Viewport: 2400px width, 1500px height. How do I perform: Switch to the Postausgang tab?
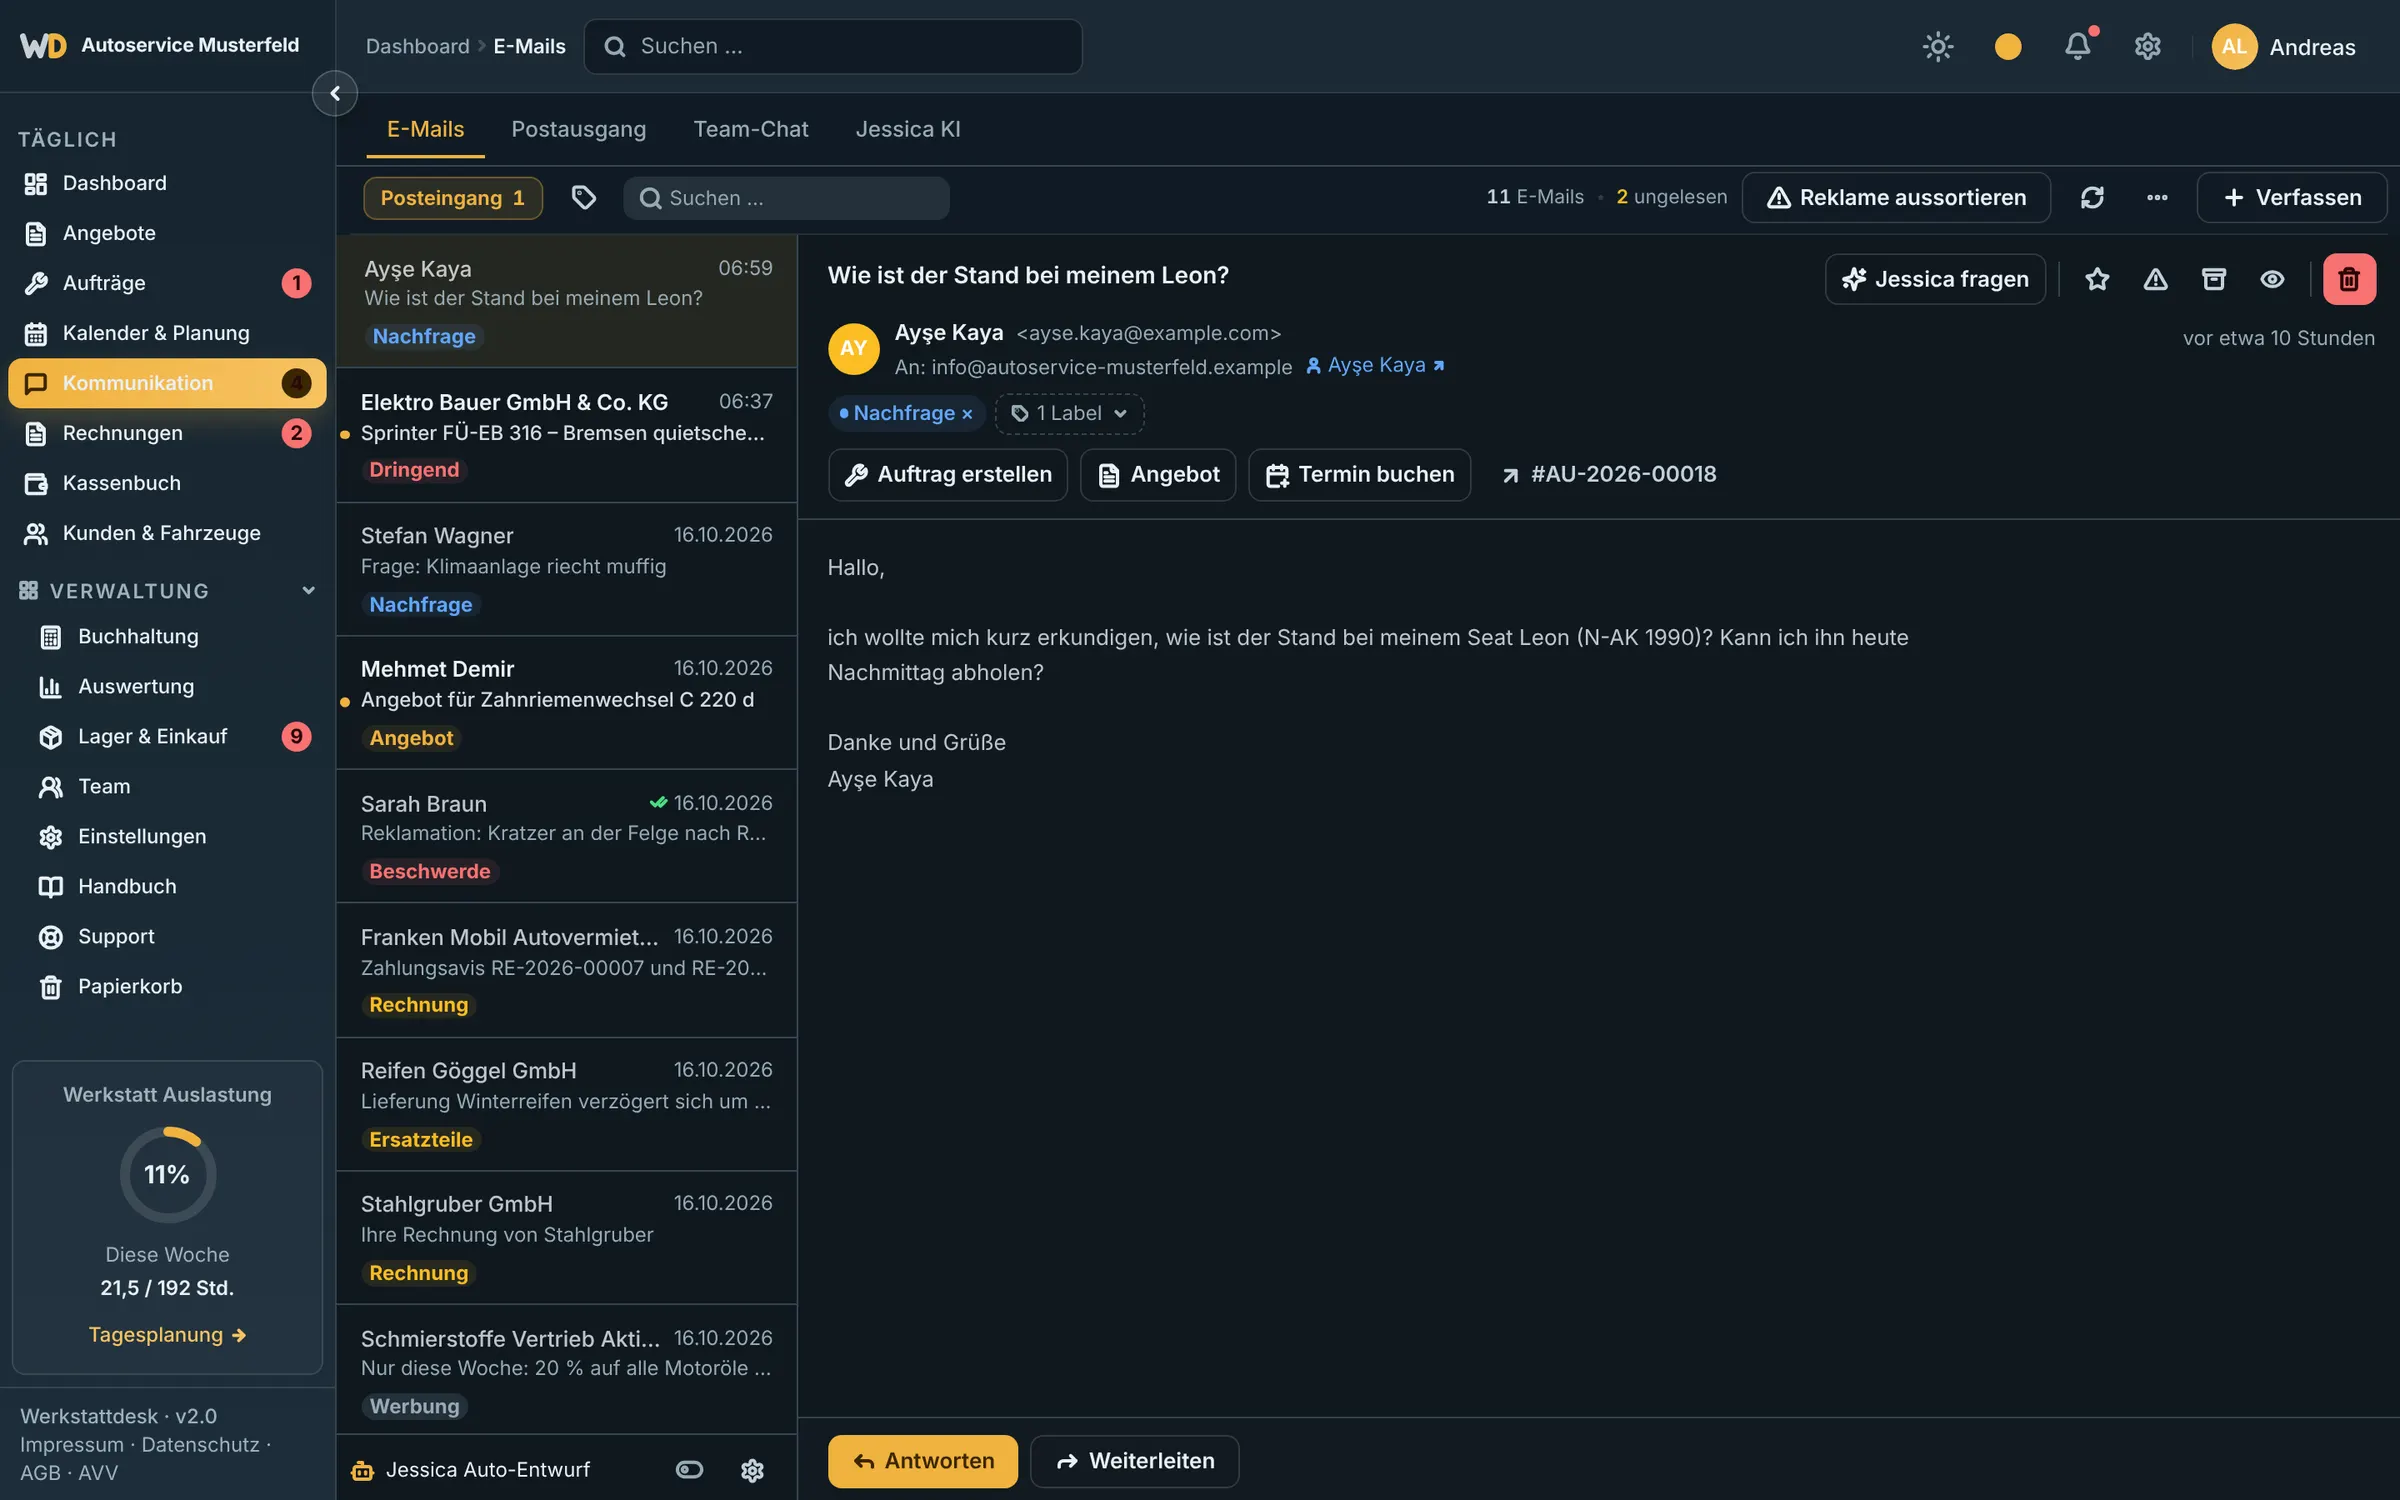pyautogui.click(x=578, y=129)
